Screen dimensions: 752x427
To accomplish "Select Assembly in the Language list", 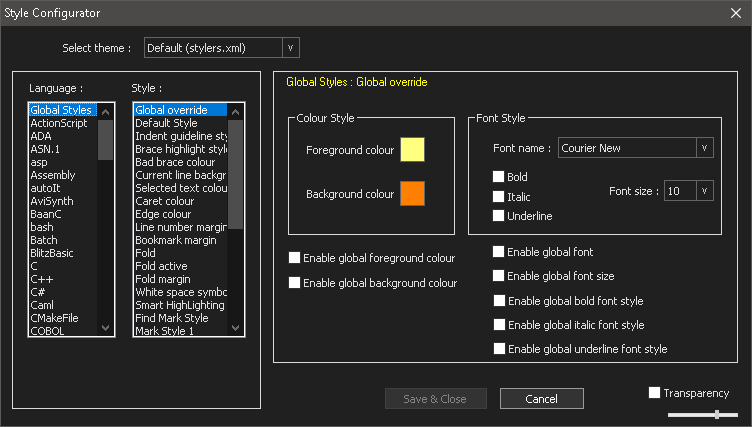I will pos(63,175).
